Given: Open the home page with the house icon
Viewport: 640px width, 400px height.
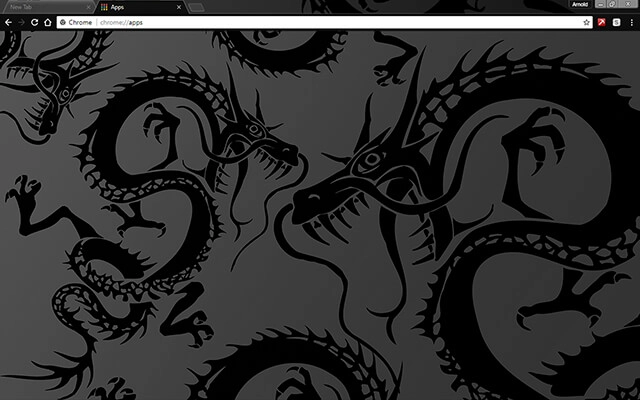Looking at the screenshot, I should pos(48,22).
